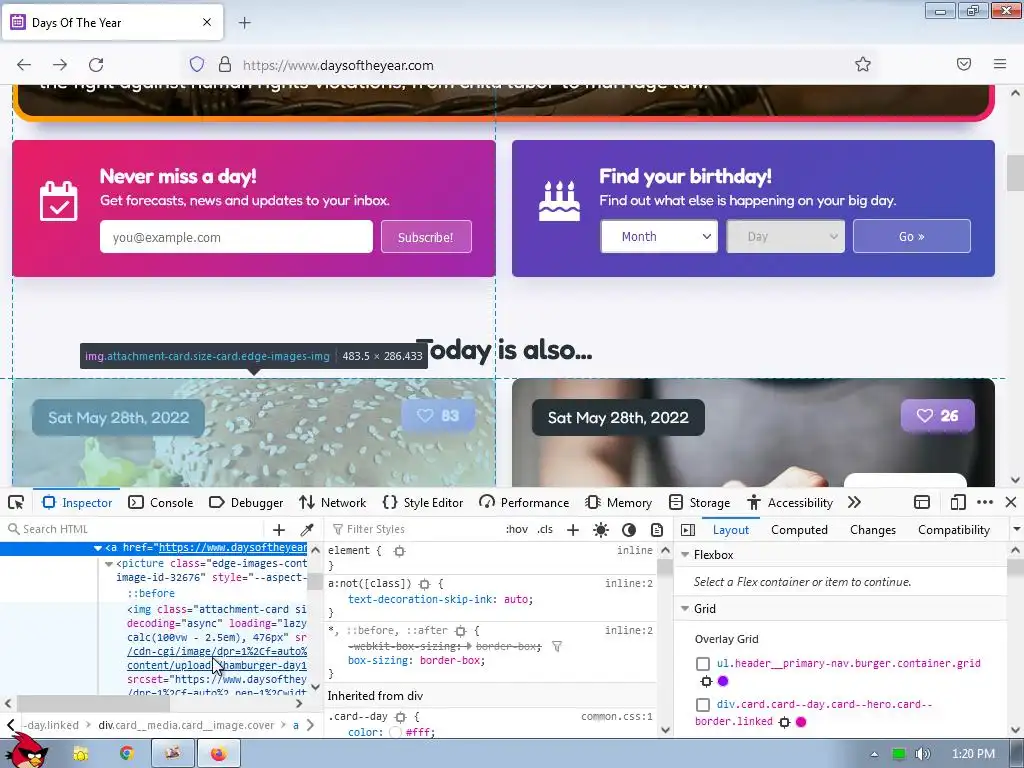Like the card with 83 hearts

coord(438,415)
